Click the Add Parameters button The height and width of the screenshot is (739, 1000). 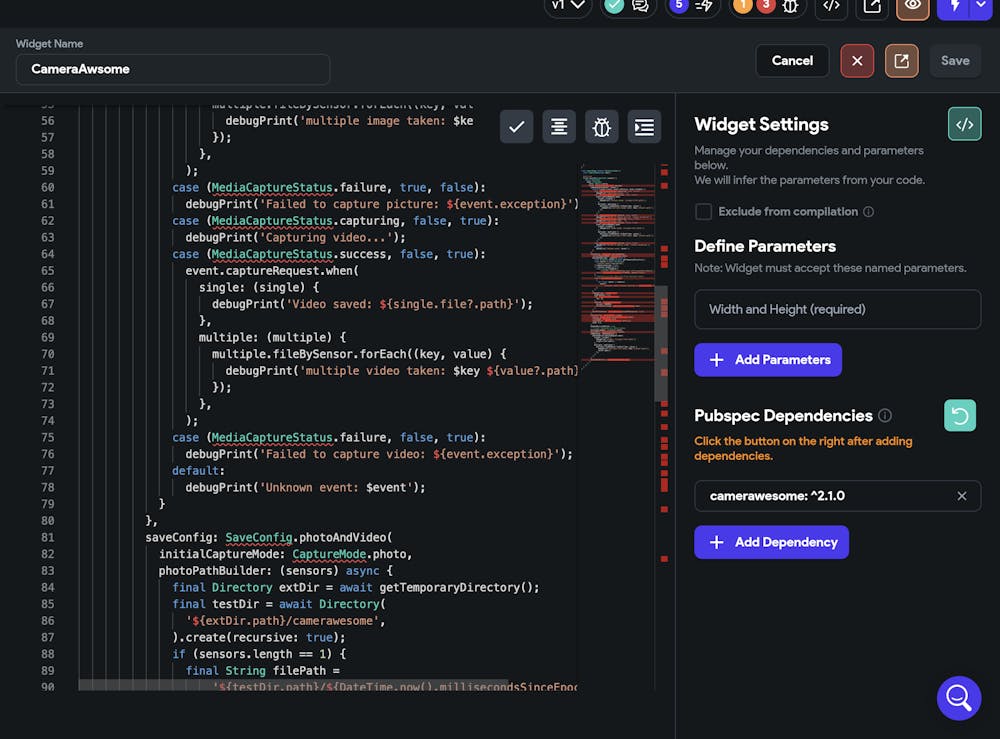point(767,360)
